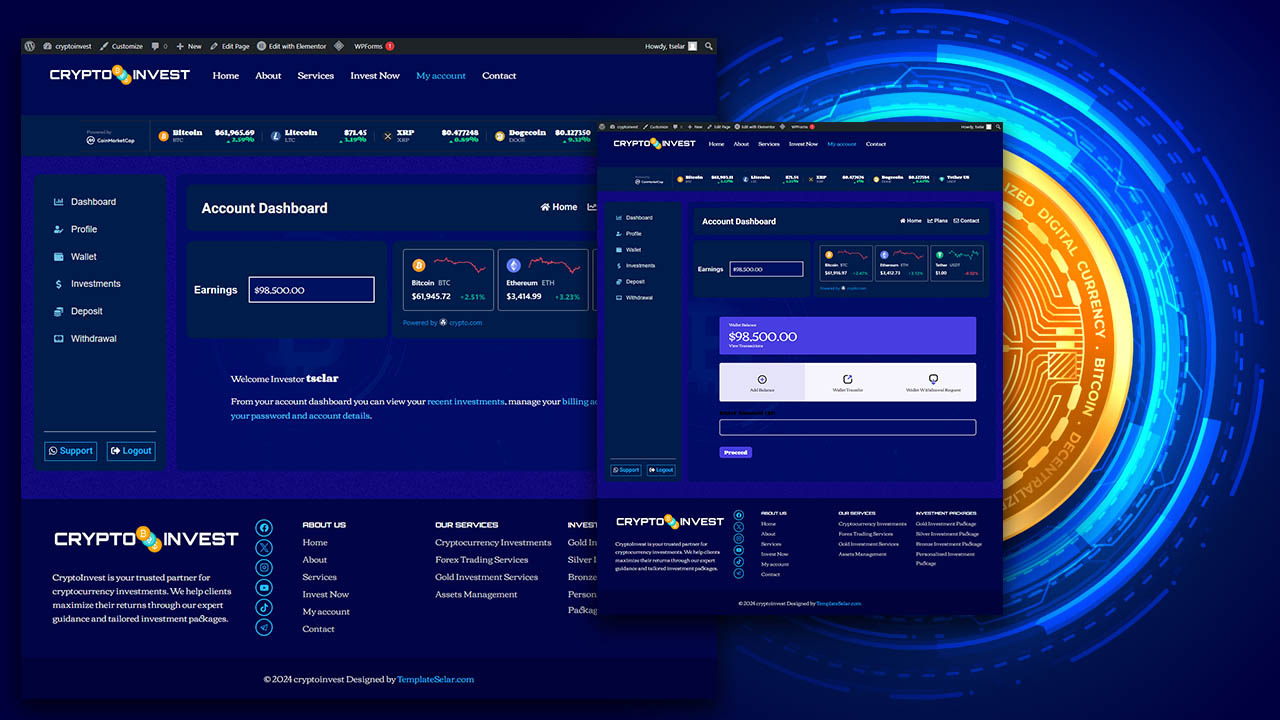Click the YouTube social icon

[x=263, y=587]
